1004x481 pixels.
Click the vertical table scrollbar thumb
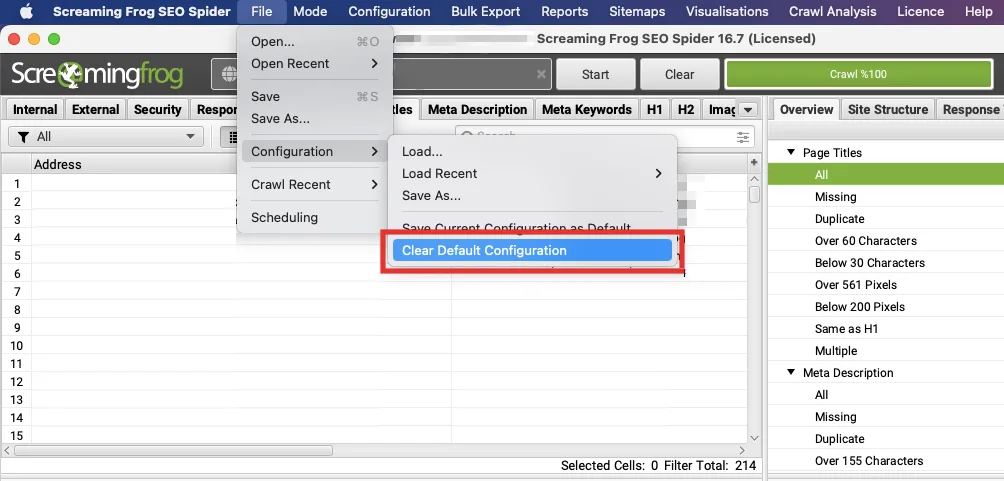coord(754,194)
